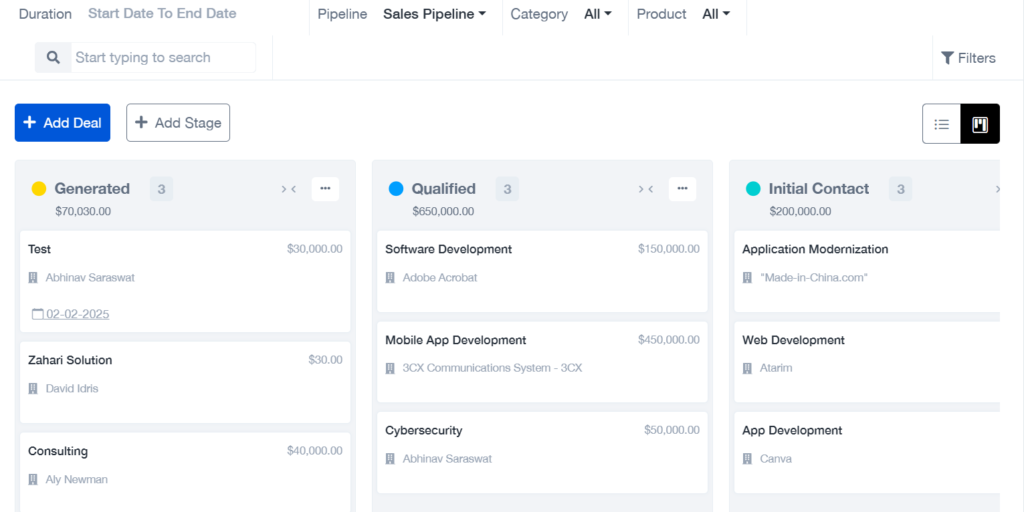Open the Filters funnel icon

pos(948,58)
